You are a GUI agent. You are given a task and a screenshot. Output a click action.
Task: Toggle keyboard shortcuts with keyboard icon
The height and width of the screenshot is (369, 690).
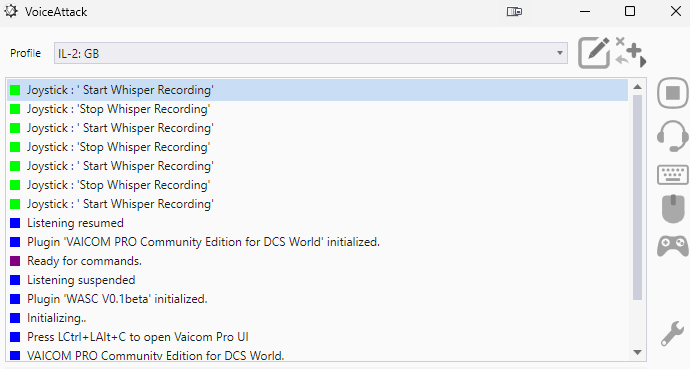pos(673,175)
